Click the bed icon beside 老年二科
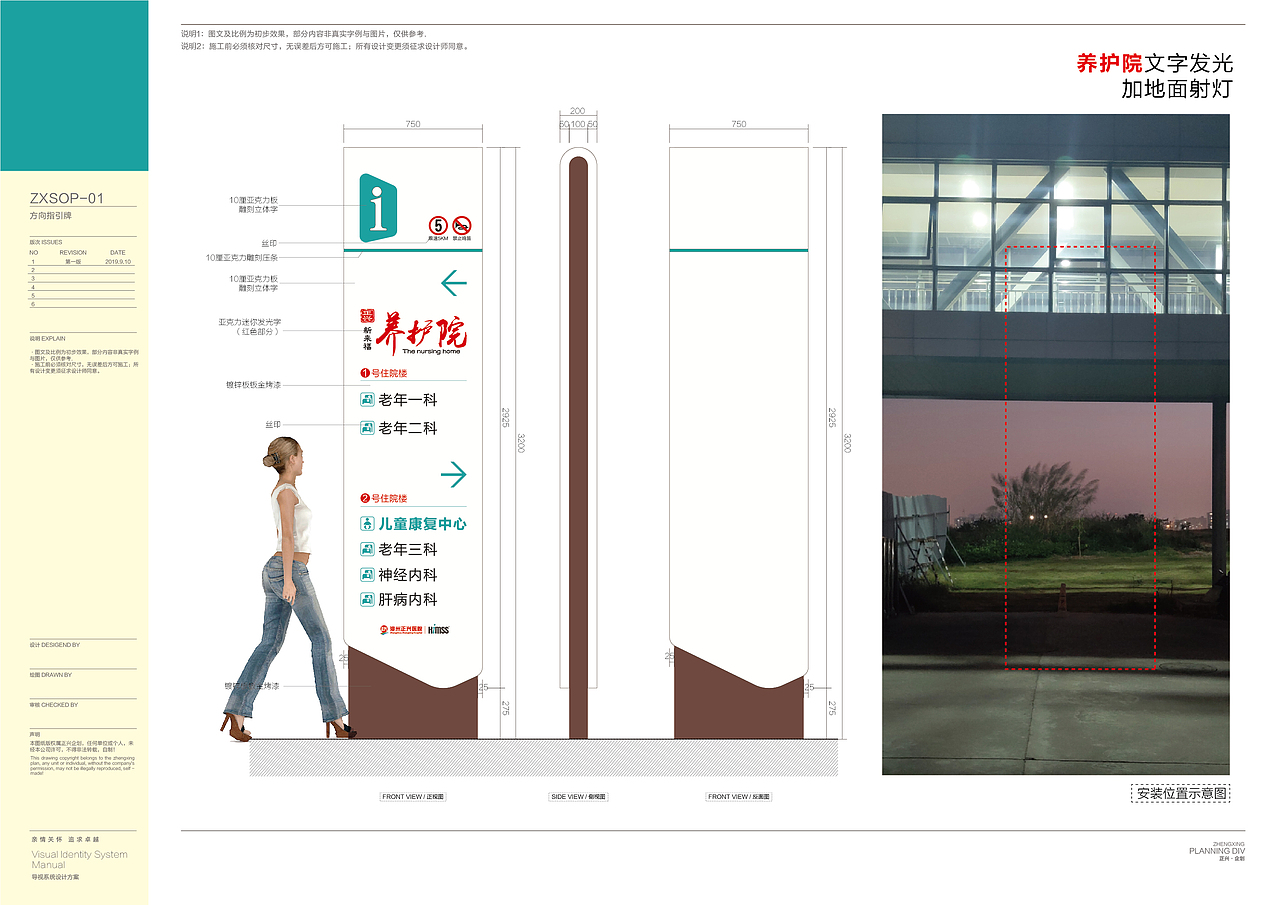The height and width of the screenshot is (905, 1280). [x=367, y=428]
